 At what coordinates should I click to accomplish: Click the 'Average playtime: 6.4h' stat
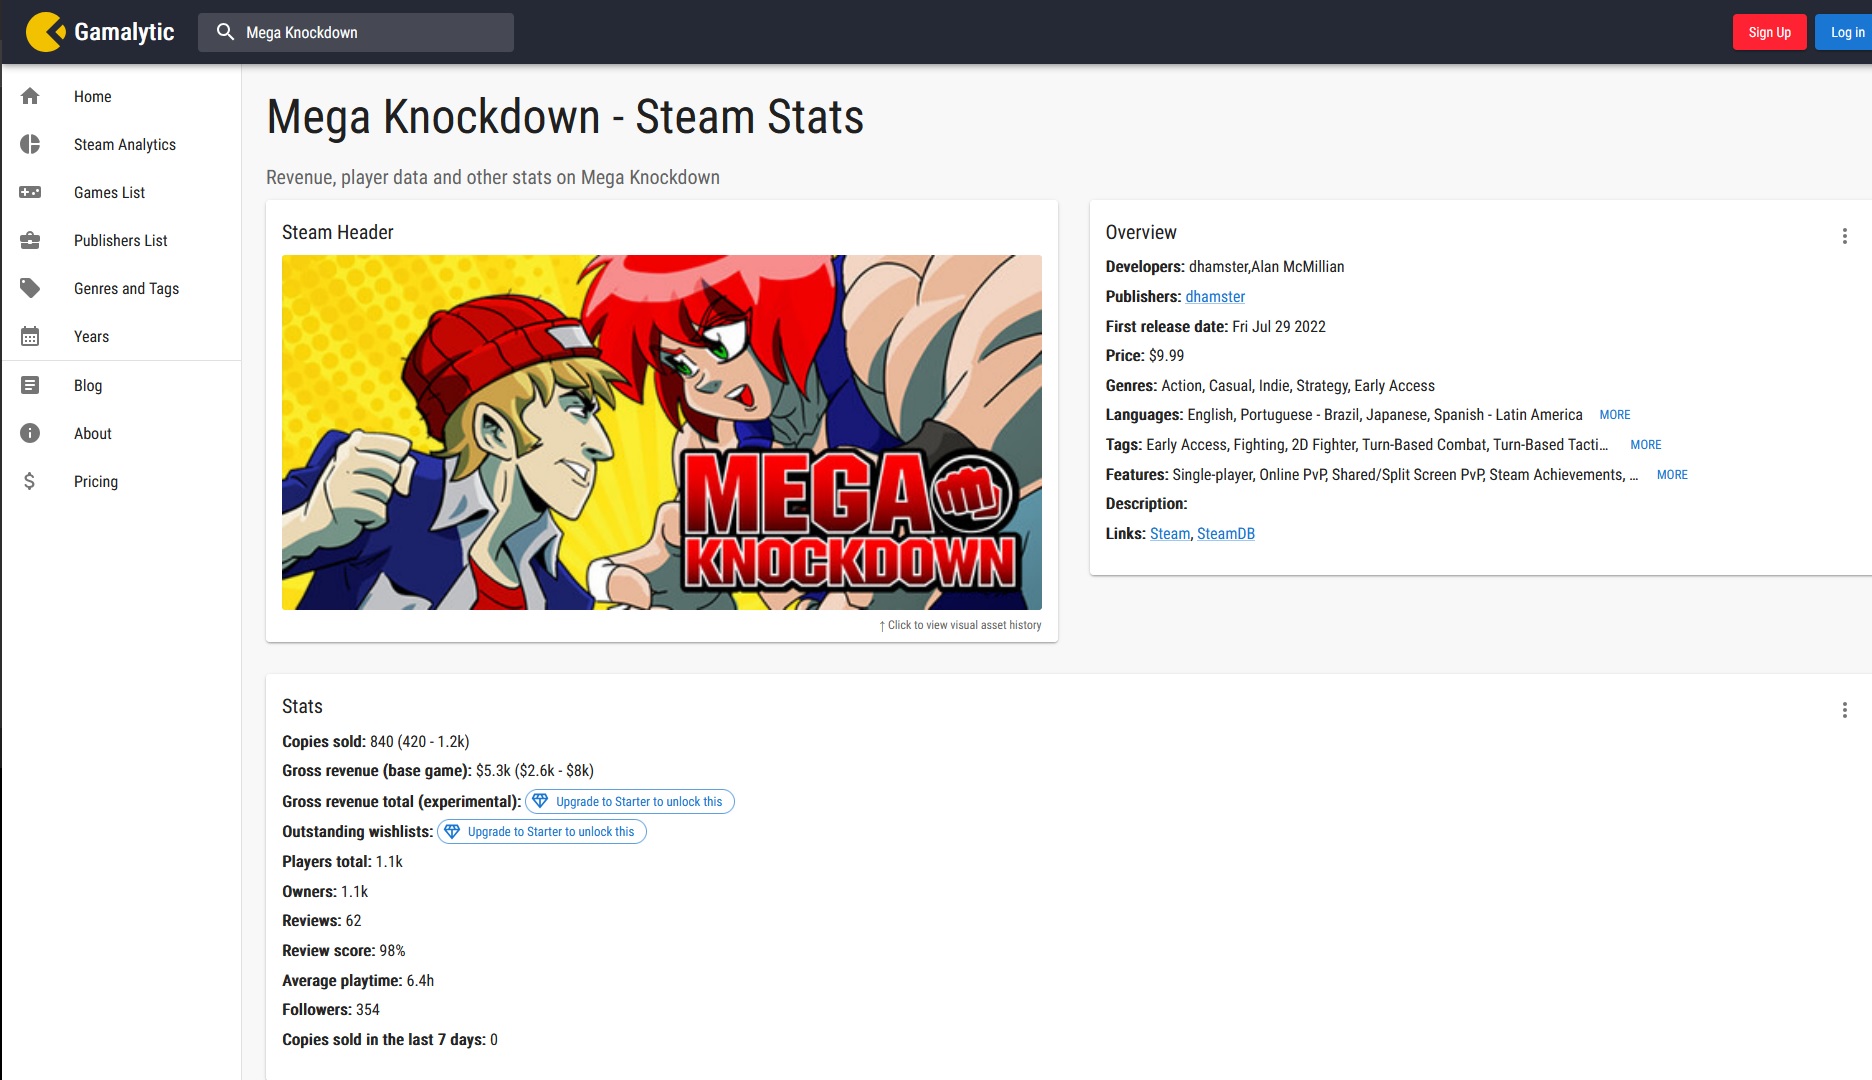[358, 980]
